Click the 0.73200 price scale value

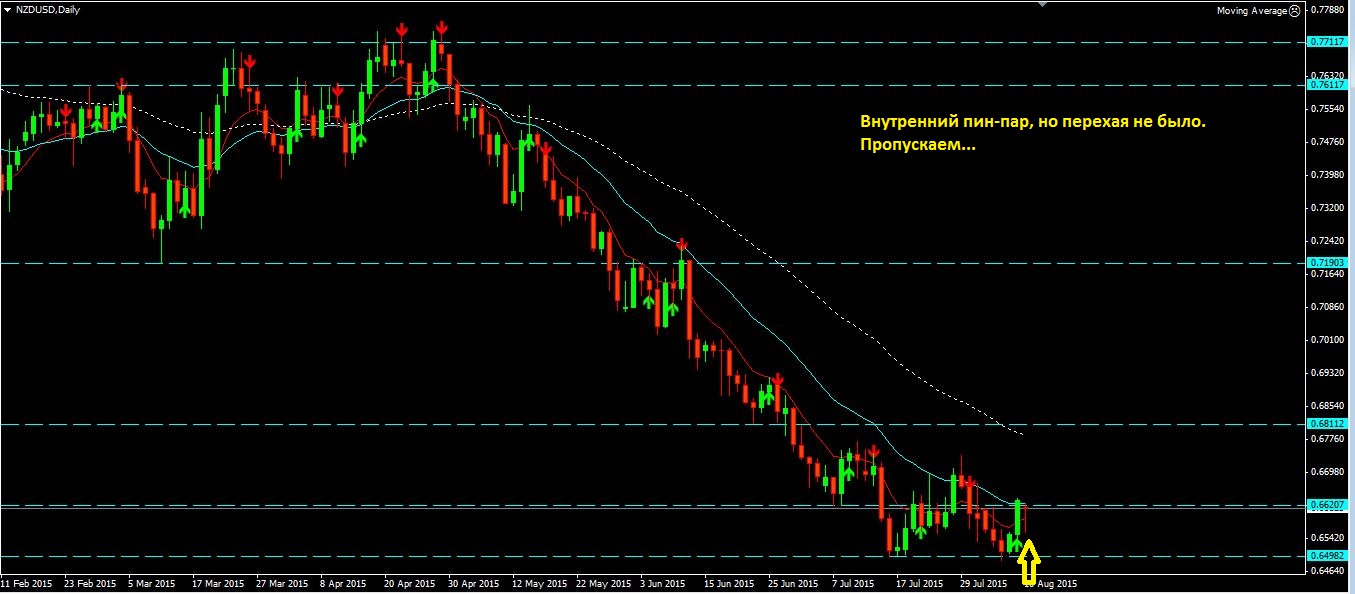pyautogui.click(x=1327, y=207)
